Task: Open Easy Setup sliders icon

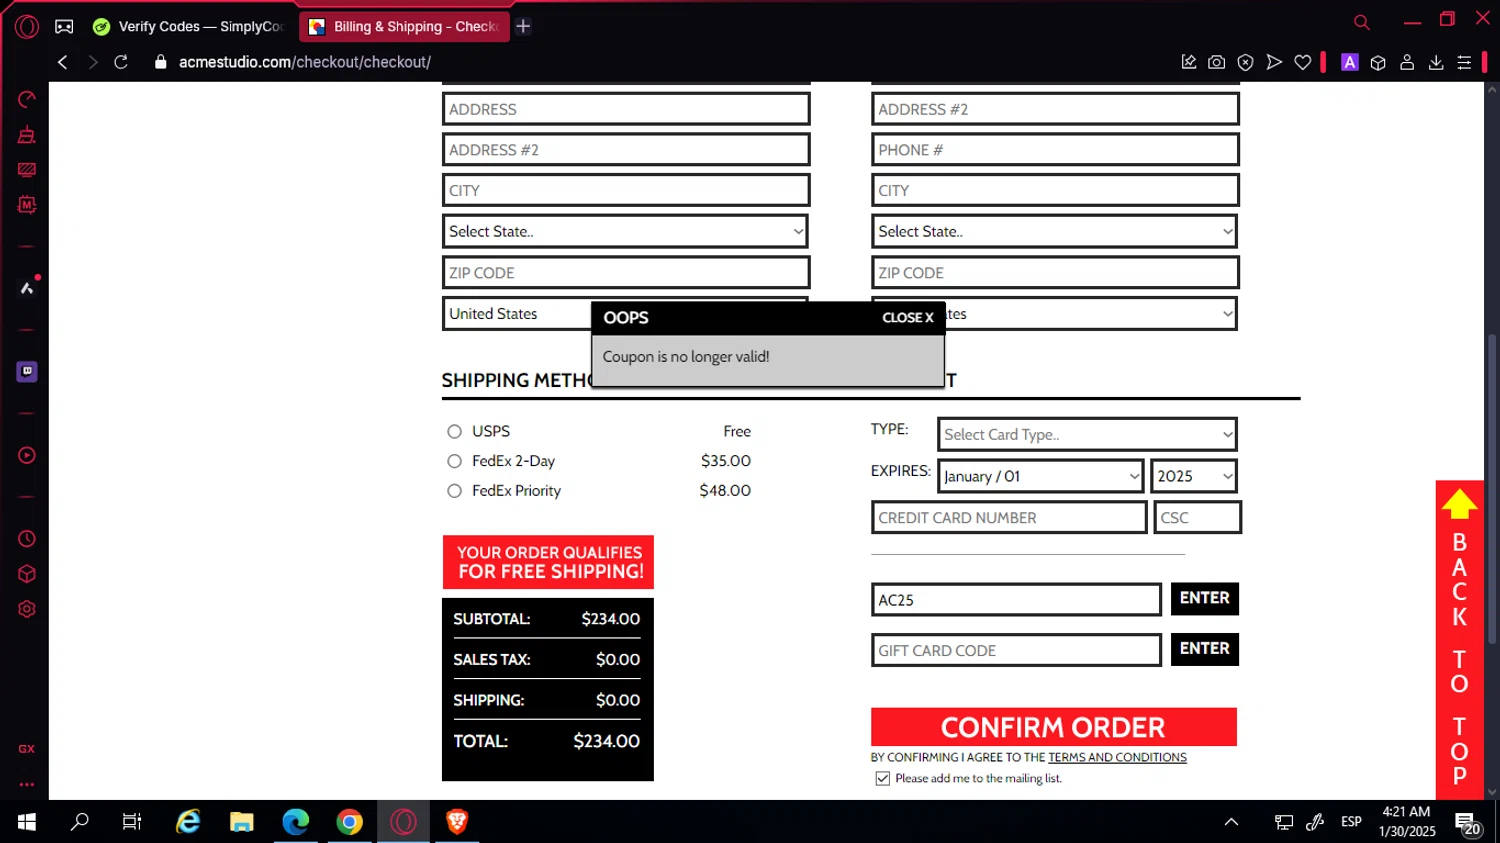Action: 1464,62
